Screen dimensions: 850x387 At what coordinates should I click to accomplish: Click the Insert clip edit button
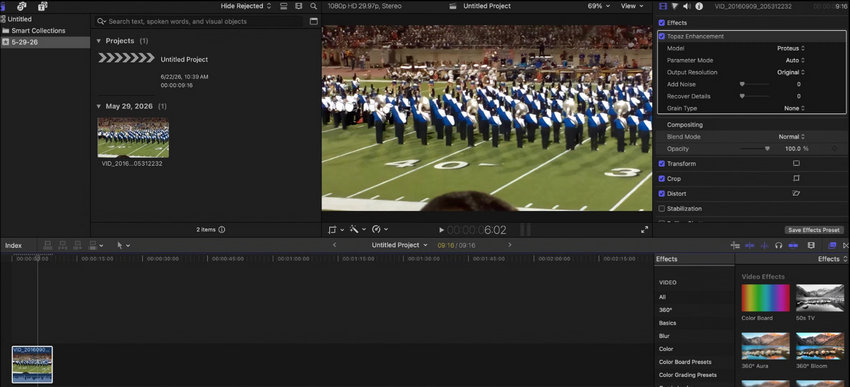pos(62,245)
